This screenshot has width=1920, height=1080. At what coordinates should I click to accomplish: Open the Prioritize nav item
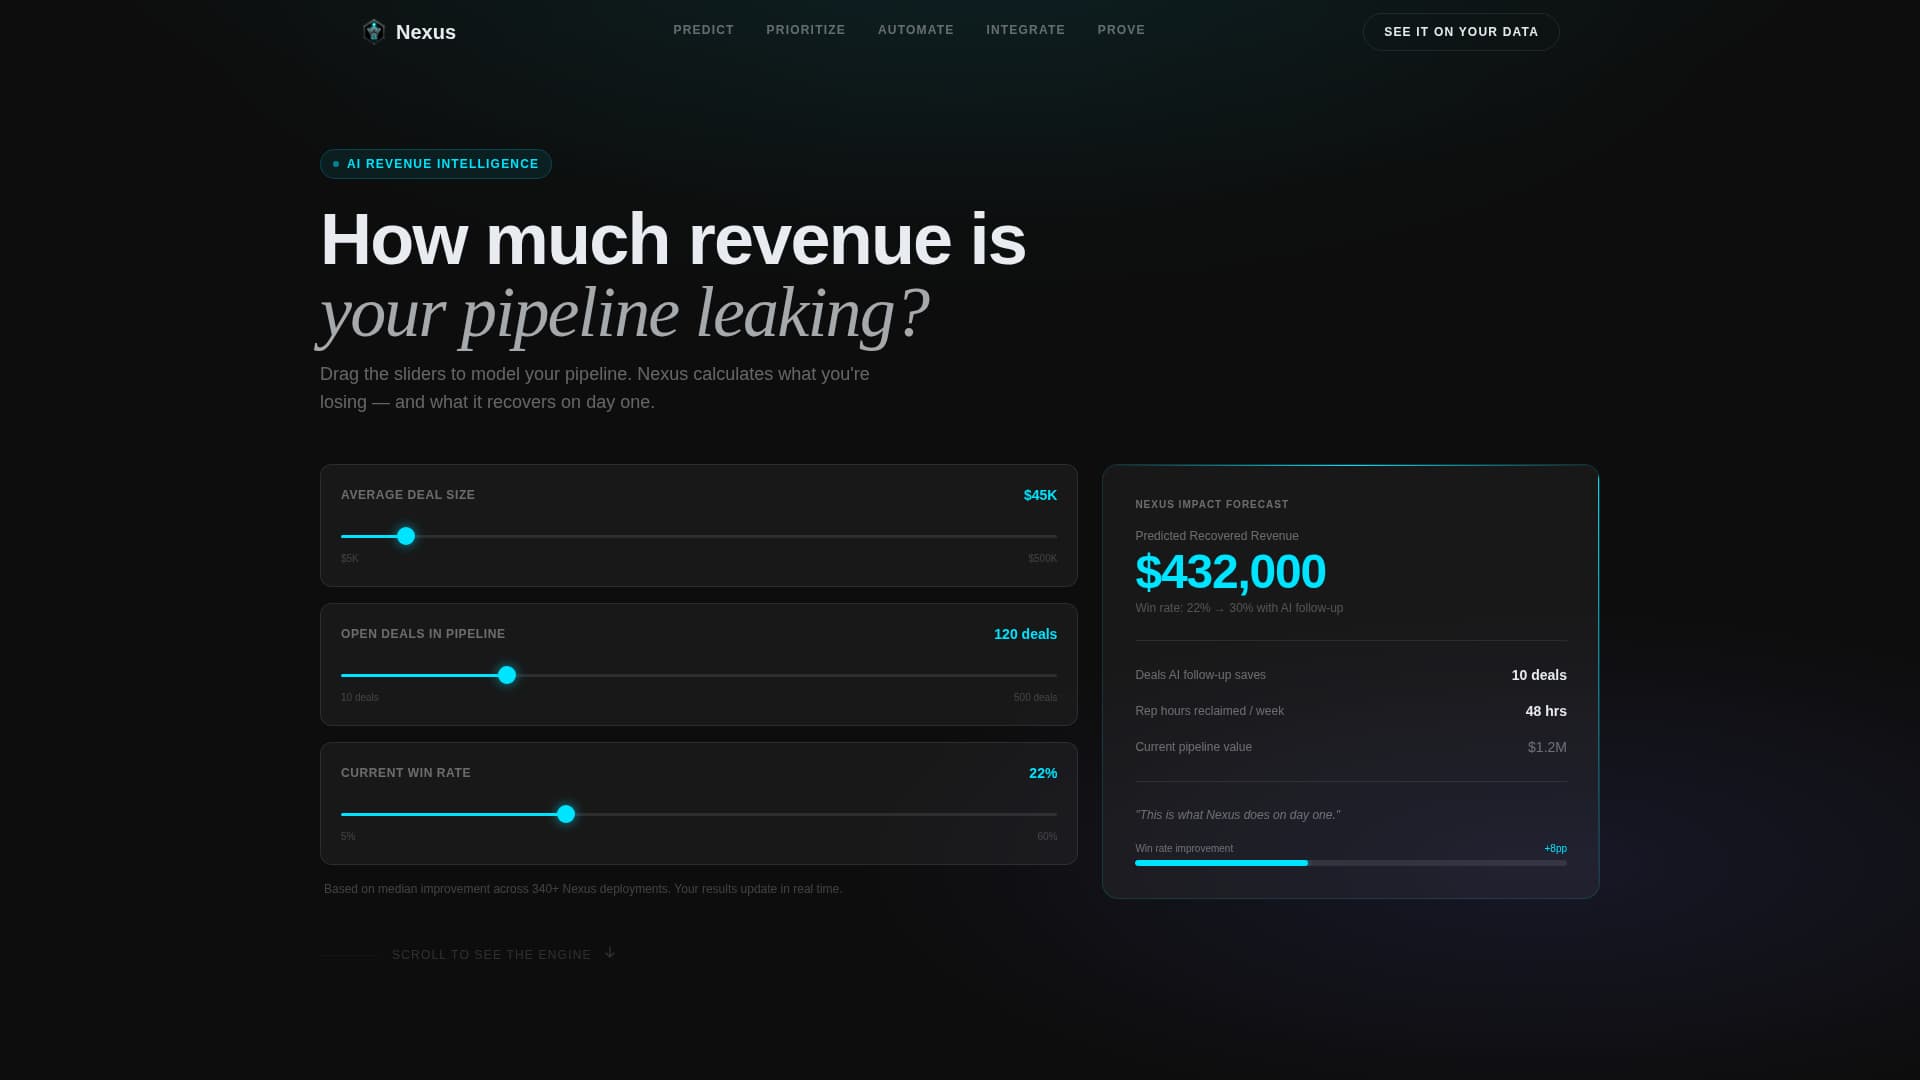tap(806, 30)
